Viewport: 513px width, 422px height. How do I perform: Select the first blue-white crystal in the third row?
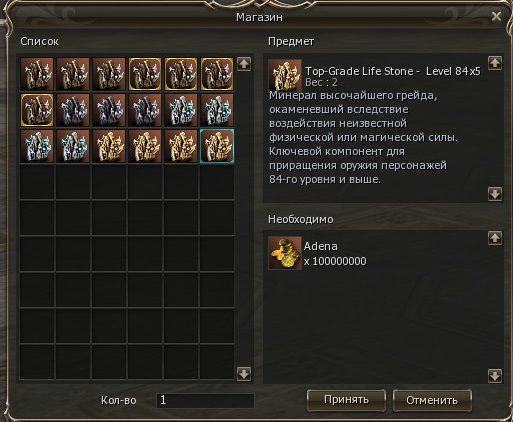(37, 146)
